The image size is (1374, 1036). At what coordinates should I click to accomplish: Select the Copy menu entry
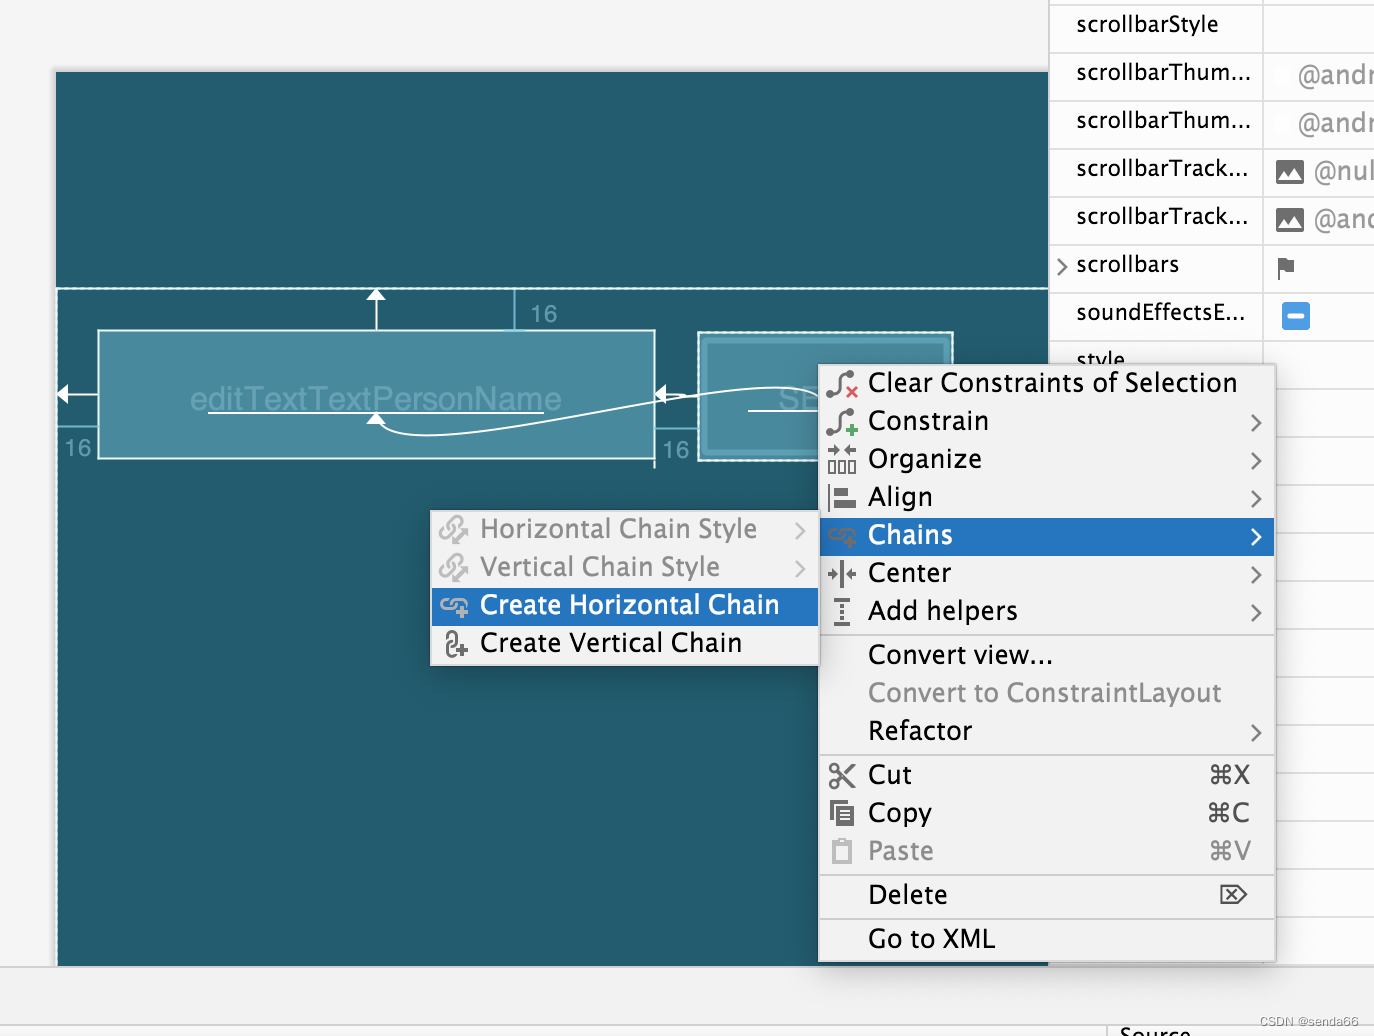[1047, 813]
